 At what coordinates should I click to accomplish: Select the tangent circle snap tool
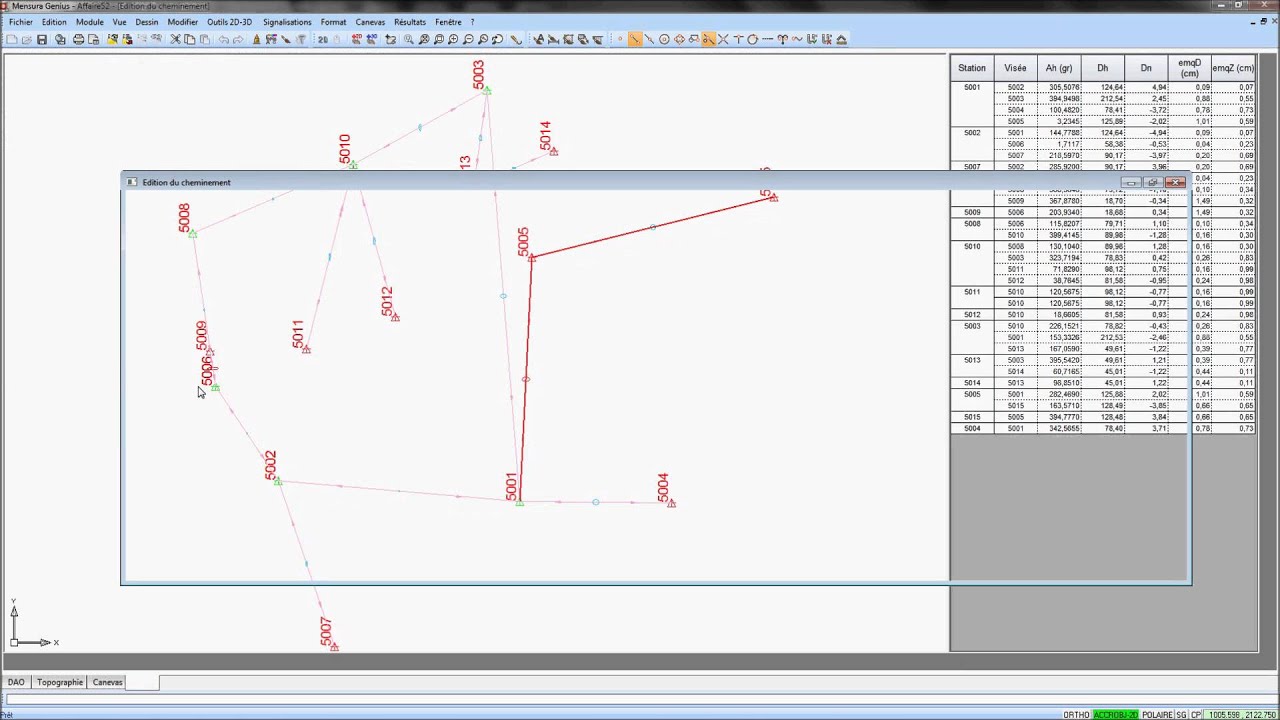pyautogui.click(x=752, y=39)
